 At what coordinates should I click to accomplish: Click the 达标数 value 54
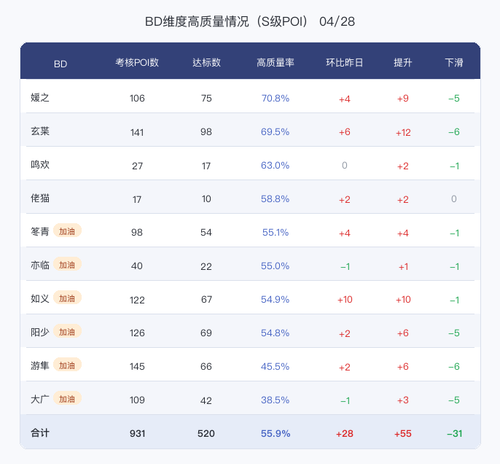pos(206,232)
